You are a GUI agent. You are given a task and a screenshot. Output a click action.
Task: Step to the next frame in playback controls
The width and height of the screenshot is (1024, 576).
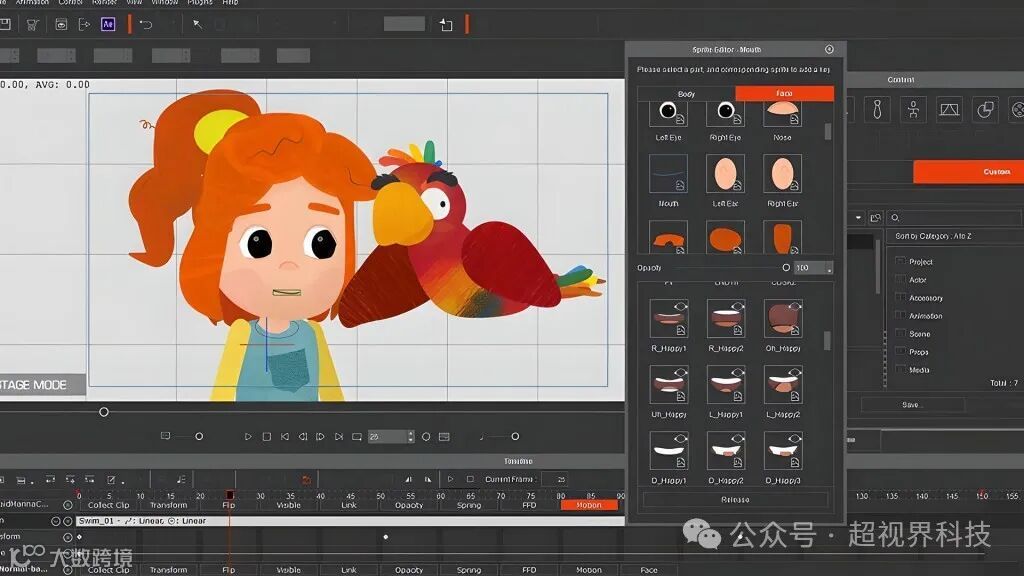[x=320, y=437]
